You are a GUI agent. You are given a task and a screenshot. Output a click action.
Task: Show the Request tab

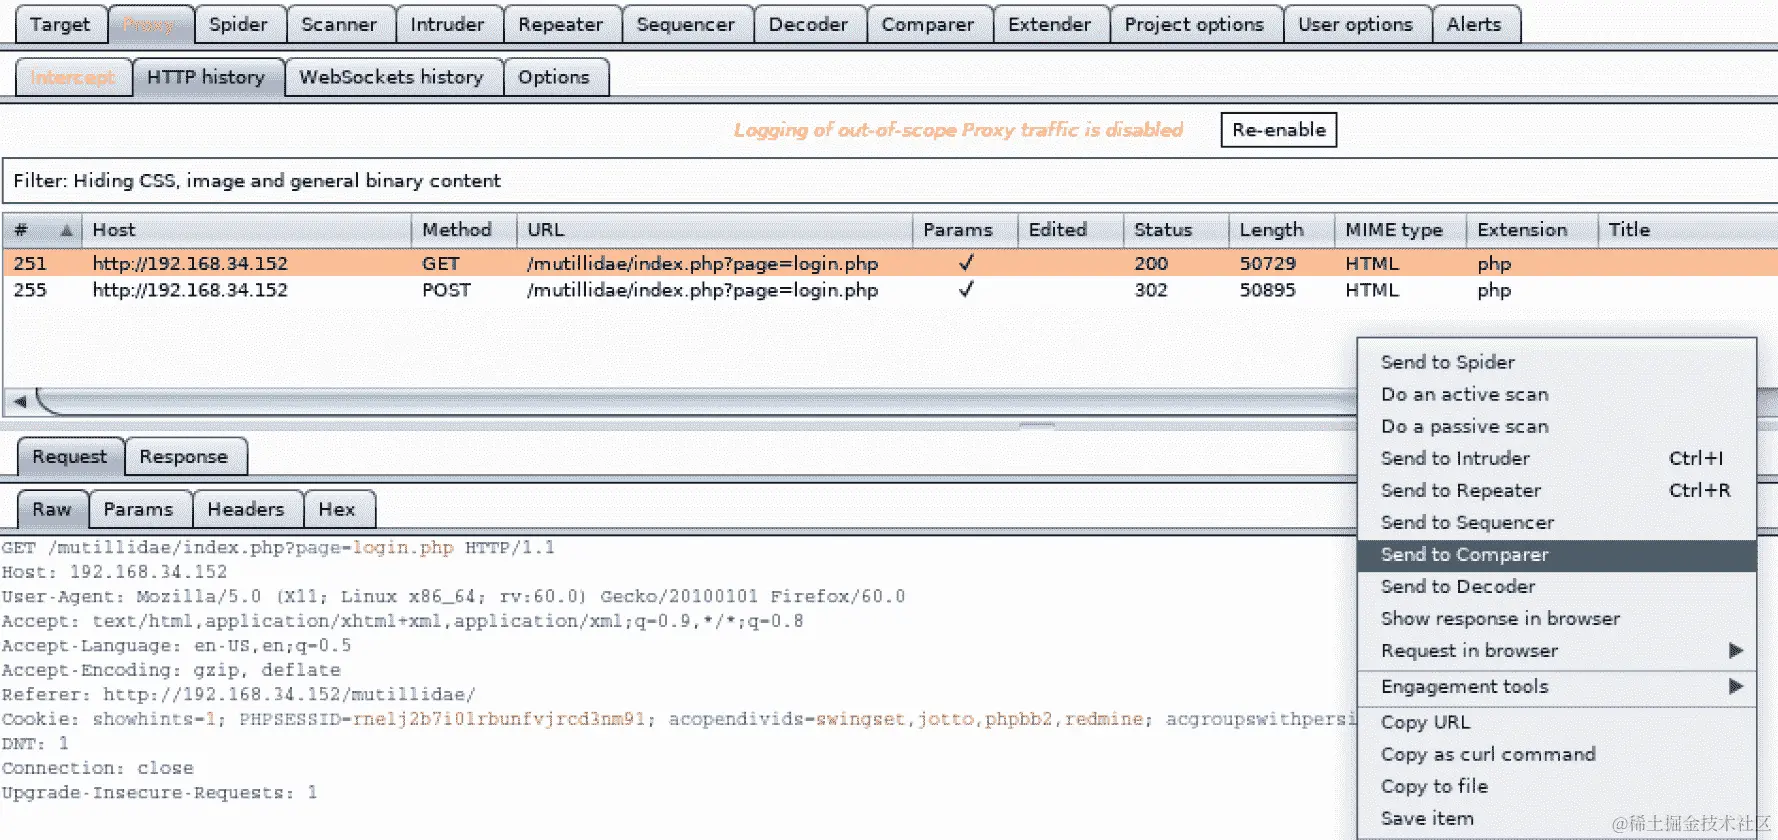pos(70,457)
